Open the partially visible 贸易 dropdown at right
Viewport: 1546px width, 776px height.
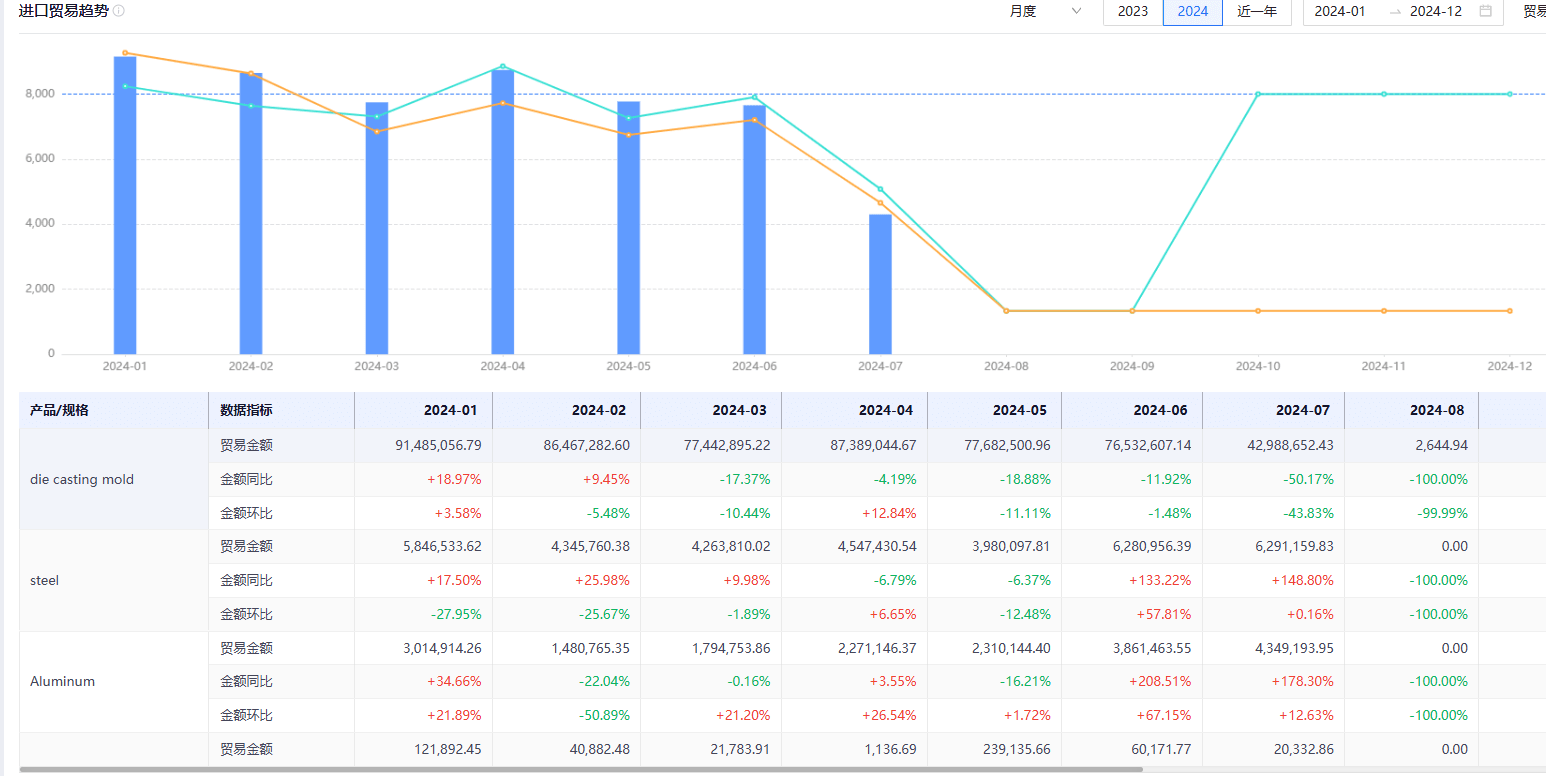(x=1534, y=11)
